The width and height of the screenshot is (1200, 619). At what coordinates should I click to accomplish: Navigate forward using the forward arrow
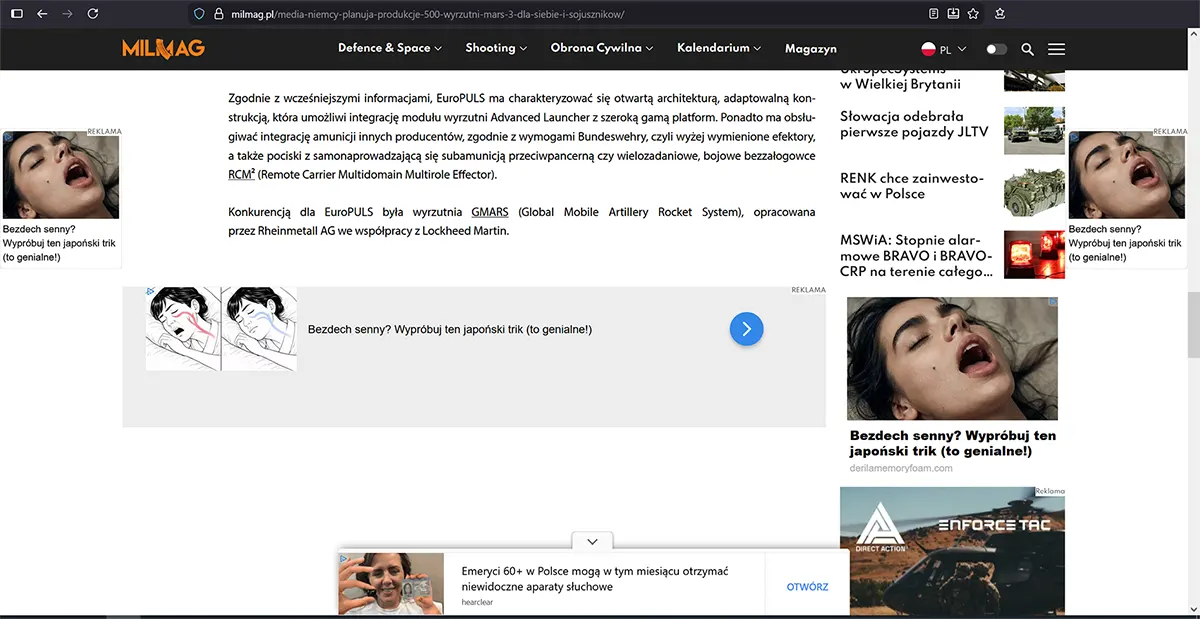67,14
